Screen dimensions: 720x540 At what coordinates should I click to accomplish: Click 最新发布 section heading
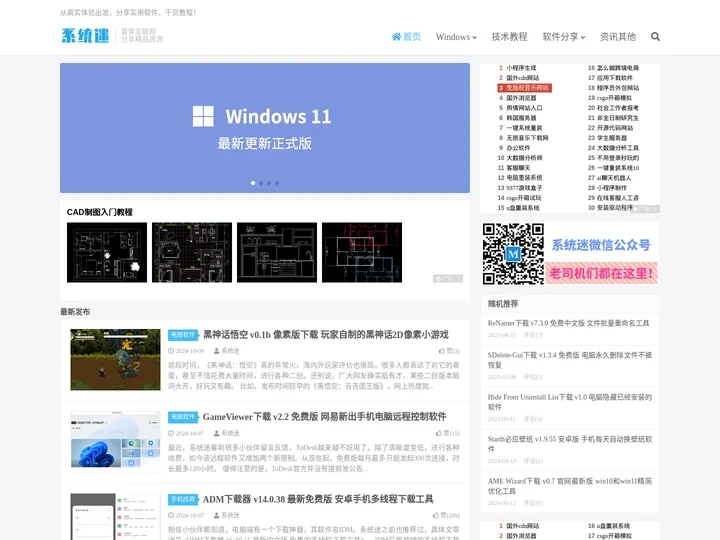[x=75, y=312]
